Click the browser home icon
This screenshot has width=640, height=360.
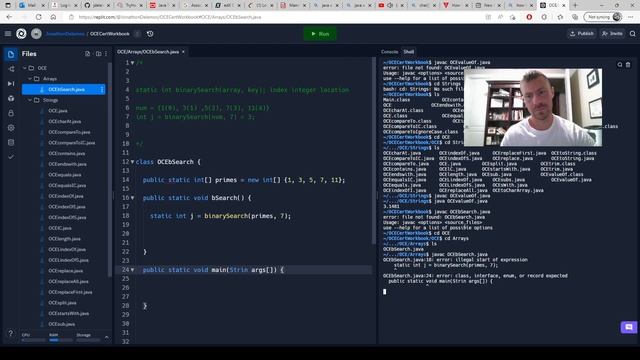click(53, 17)
